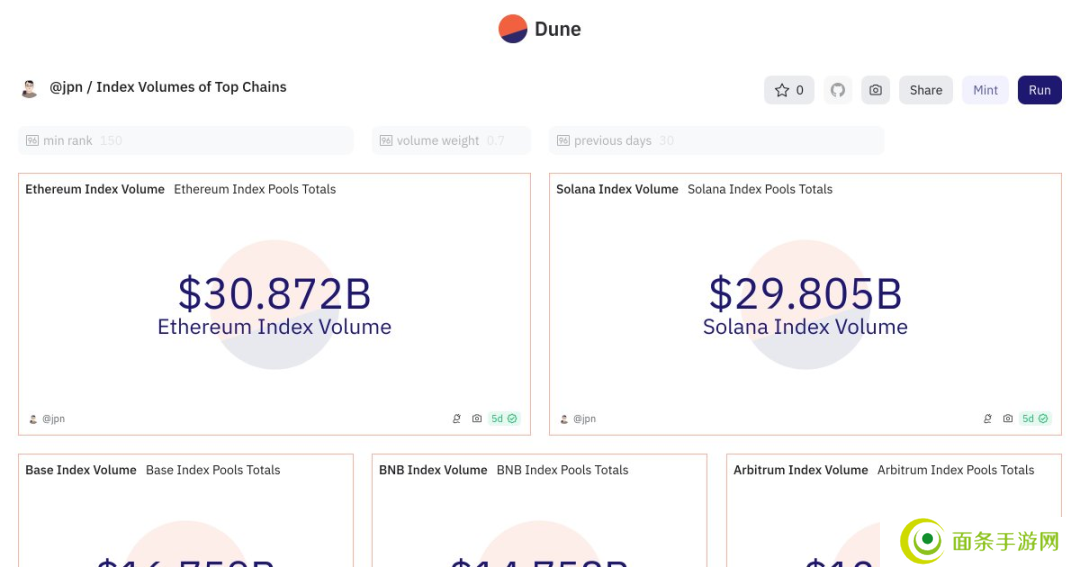Open Solana Index Pools Totals query link

tap(760, 189)
